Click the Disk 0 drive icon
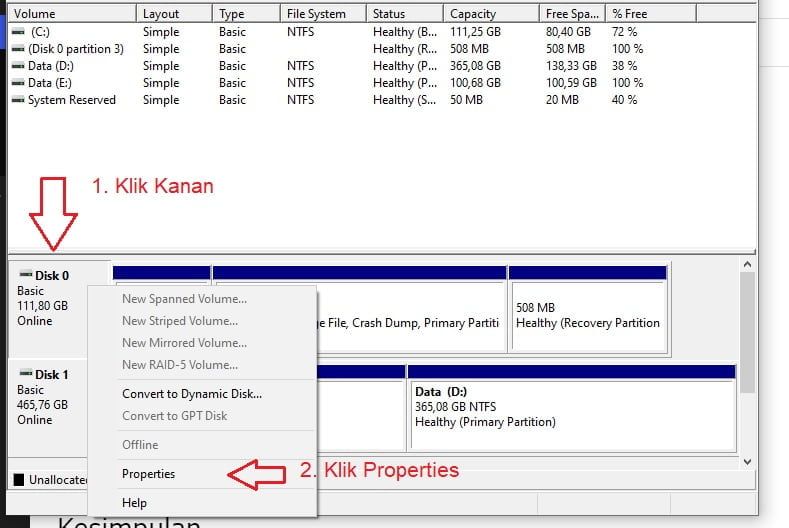789x528 pixels. coord(26,274)
